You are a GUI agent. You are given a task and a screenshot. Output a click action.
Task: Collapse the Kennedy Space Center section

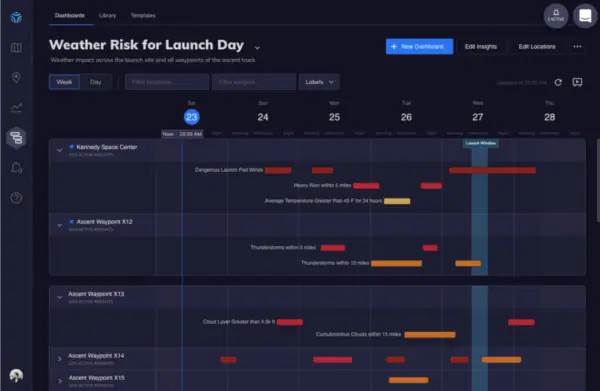click(x=59, y=150)
